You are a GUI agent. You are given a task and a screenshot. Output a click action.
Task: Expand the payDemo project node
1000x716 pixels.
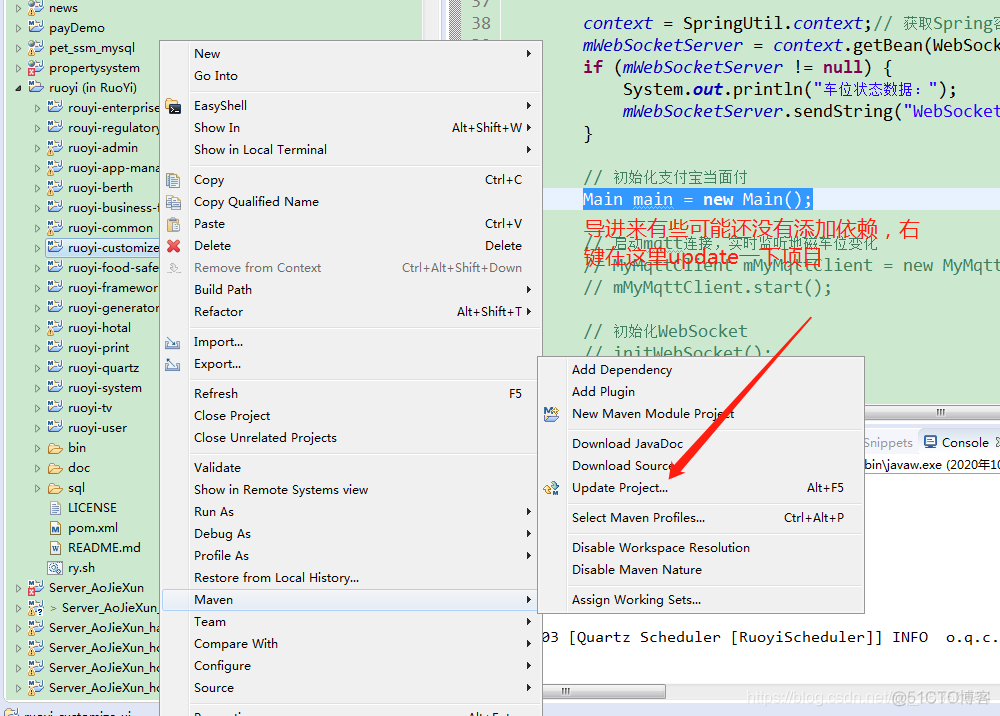point(18,28)
